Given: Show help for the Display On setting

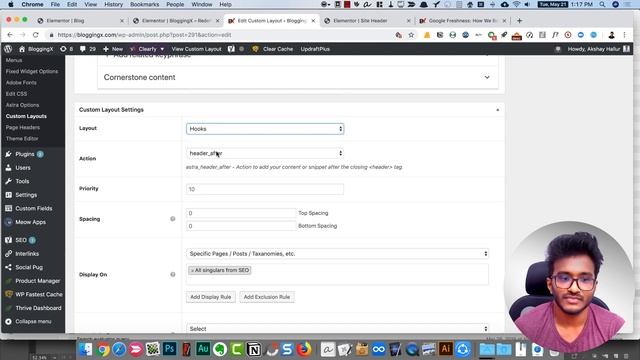Looking at the screenshot, I should pos(173,275).
